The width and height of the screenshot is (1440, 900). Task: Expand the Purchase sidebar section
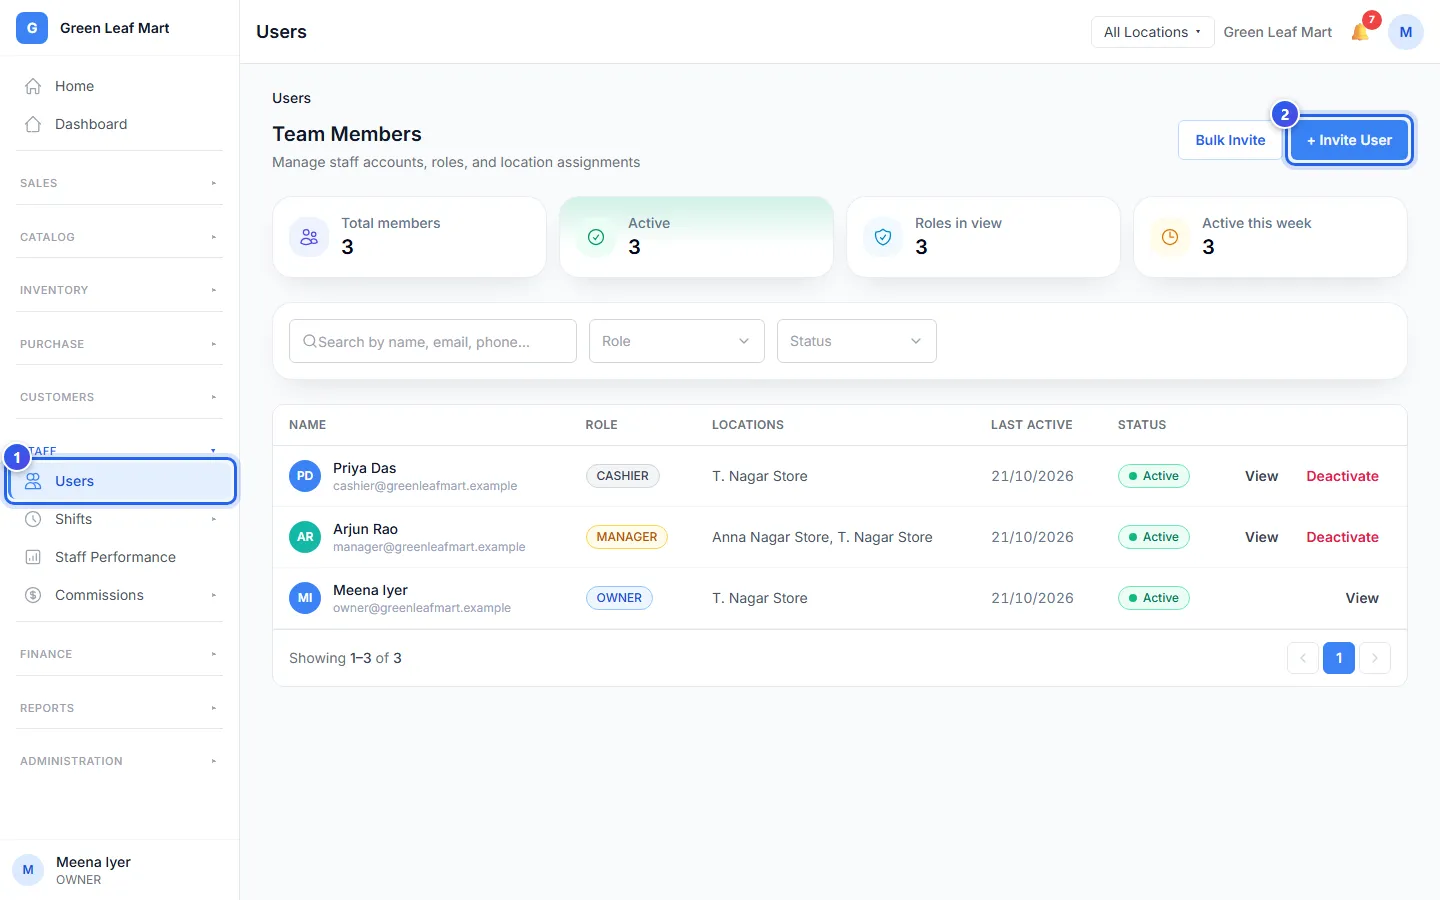point(120,344)
